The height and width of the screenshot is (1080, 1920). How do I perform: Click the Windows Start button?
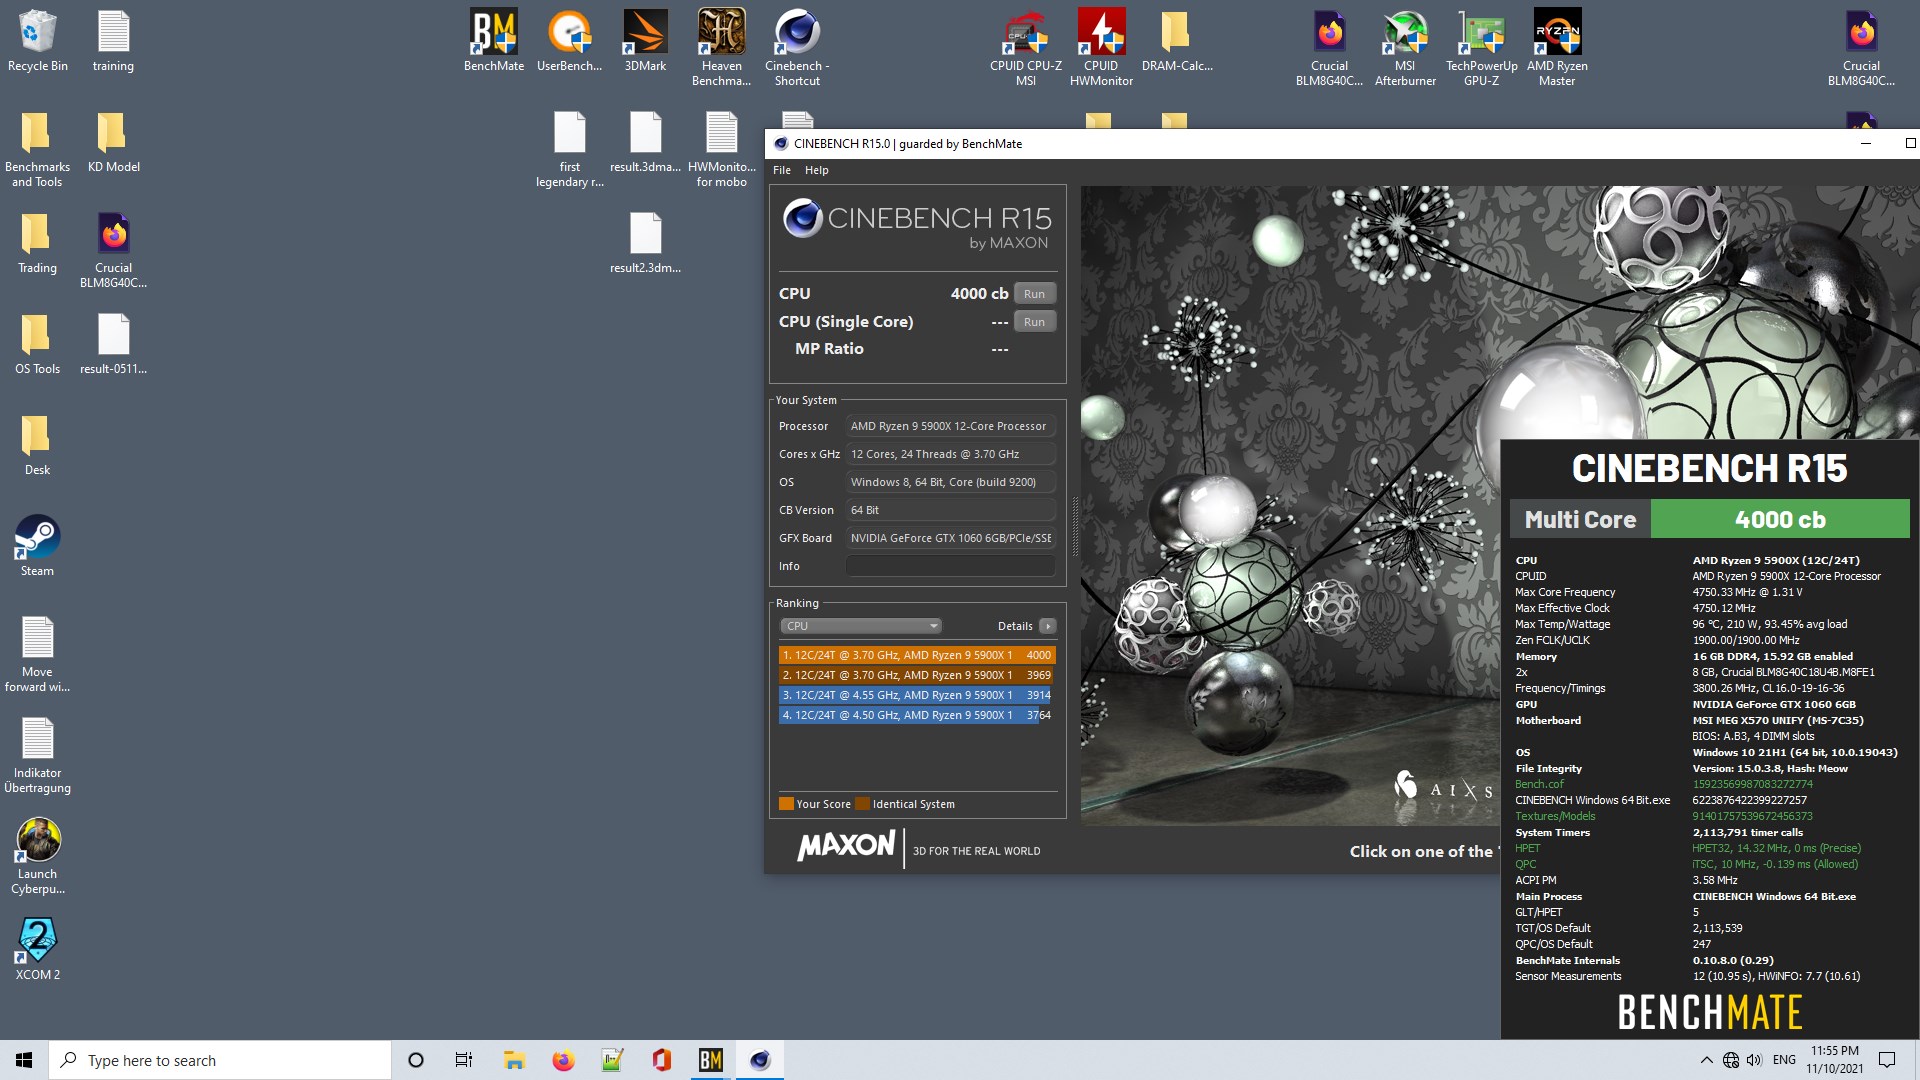[24, 1060]
